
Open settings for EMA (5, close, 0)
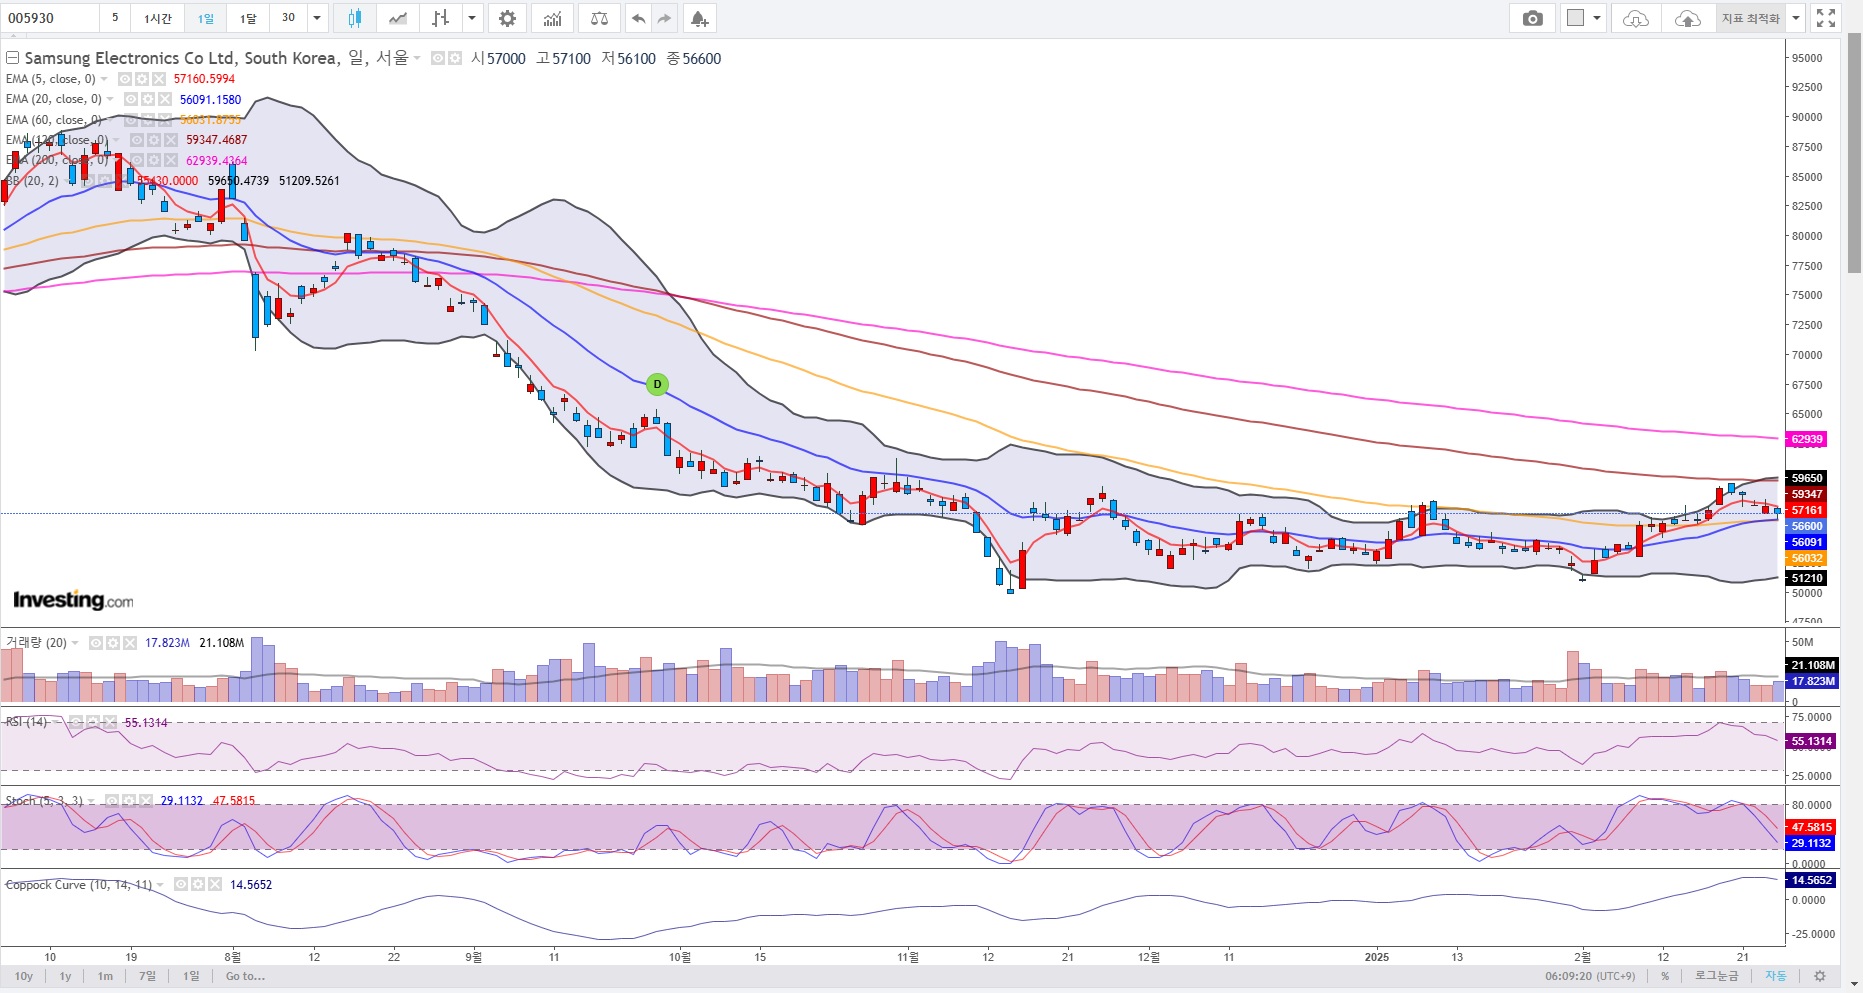[142, 79]
